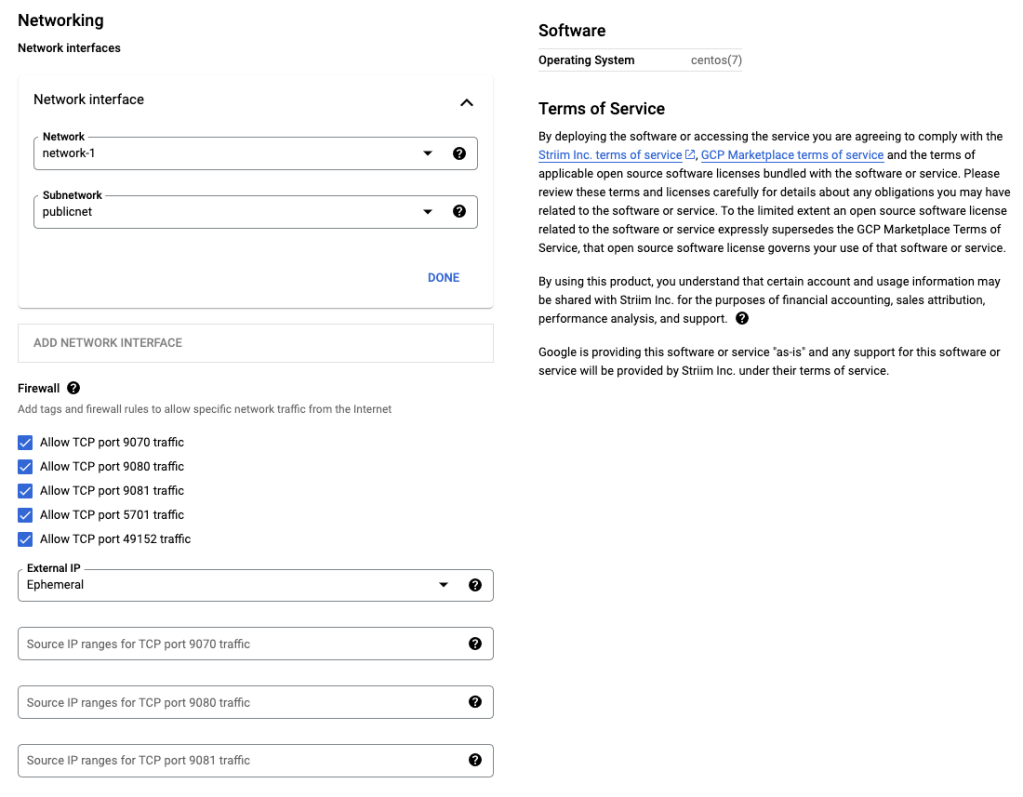
Task: Click help icon for port 9080 source ranges
Action: pyautogui.click(x=475, y=702)
